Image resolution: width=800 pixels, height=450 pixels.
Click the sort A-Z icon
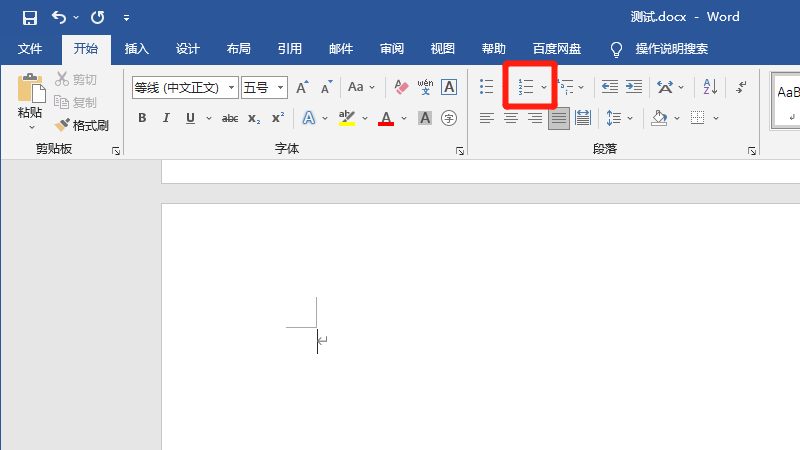[x=710, y=87]
